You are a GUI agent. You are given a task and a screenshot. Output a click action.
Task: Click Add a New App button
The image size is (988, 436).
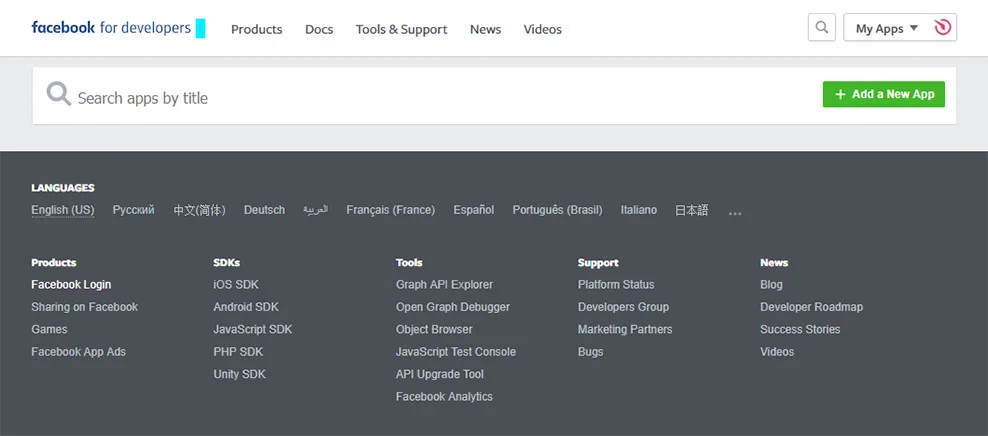coord(883,94)
